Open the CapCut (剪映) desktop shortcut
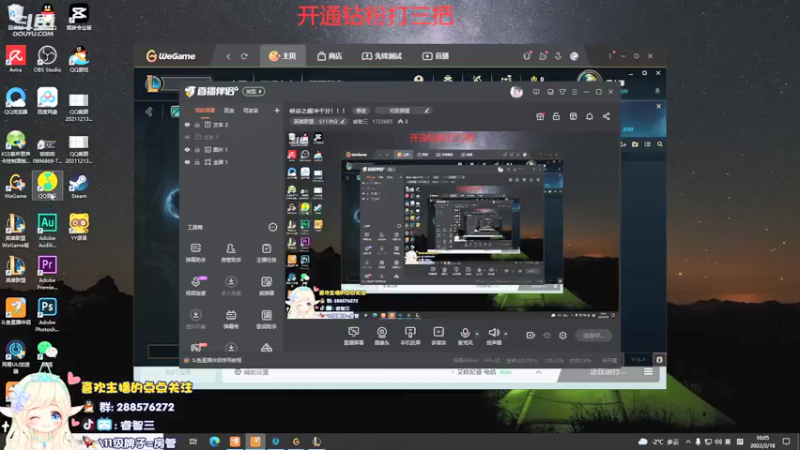800x450 pixels. 79,17
